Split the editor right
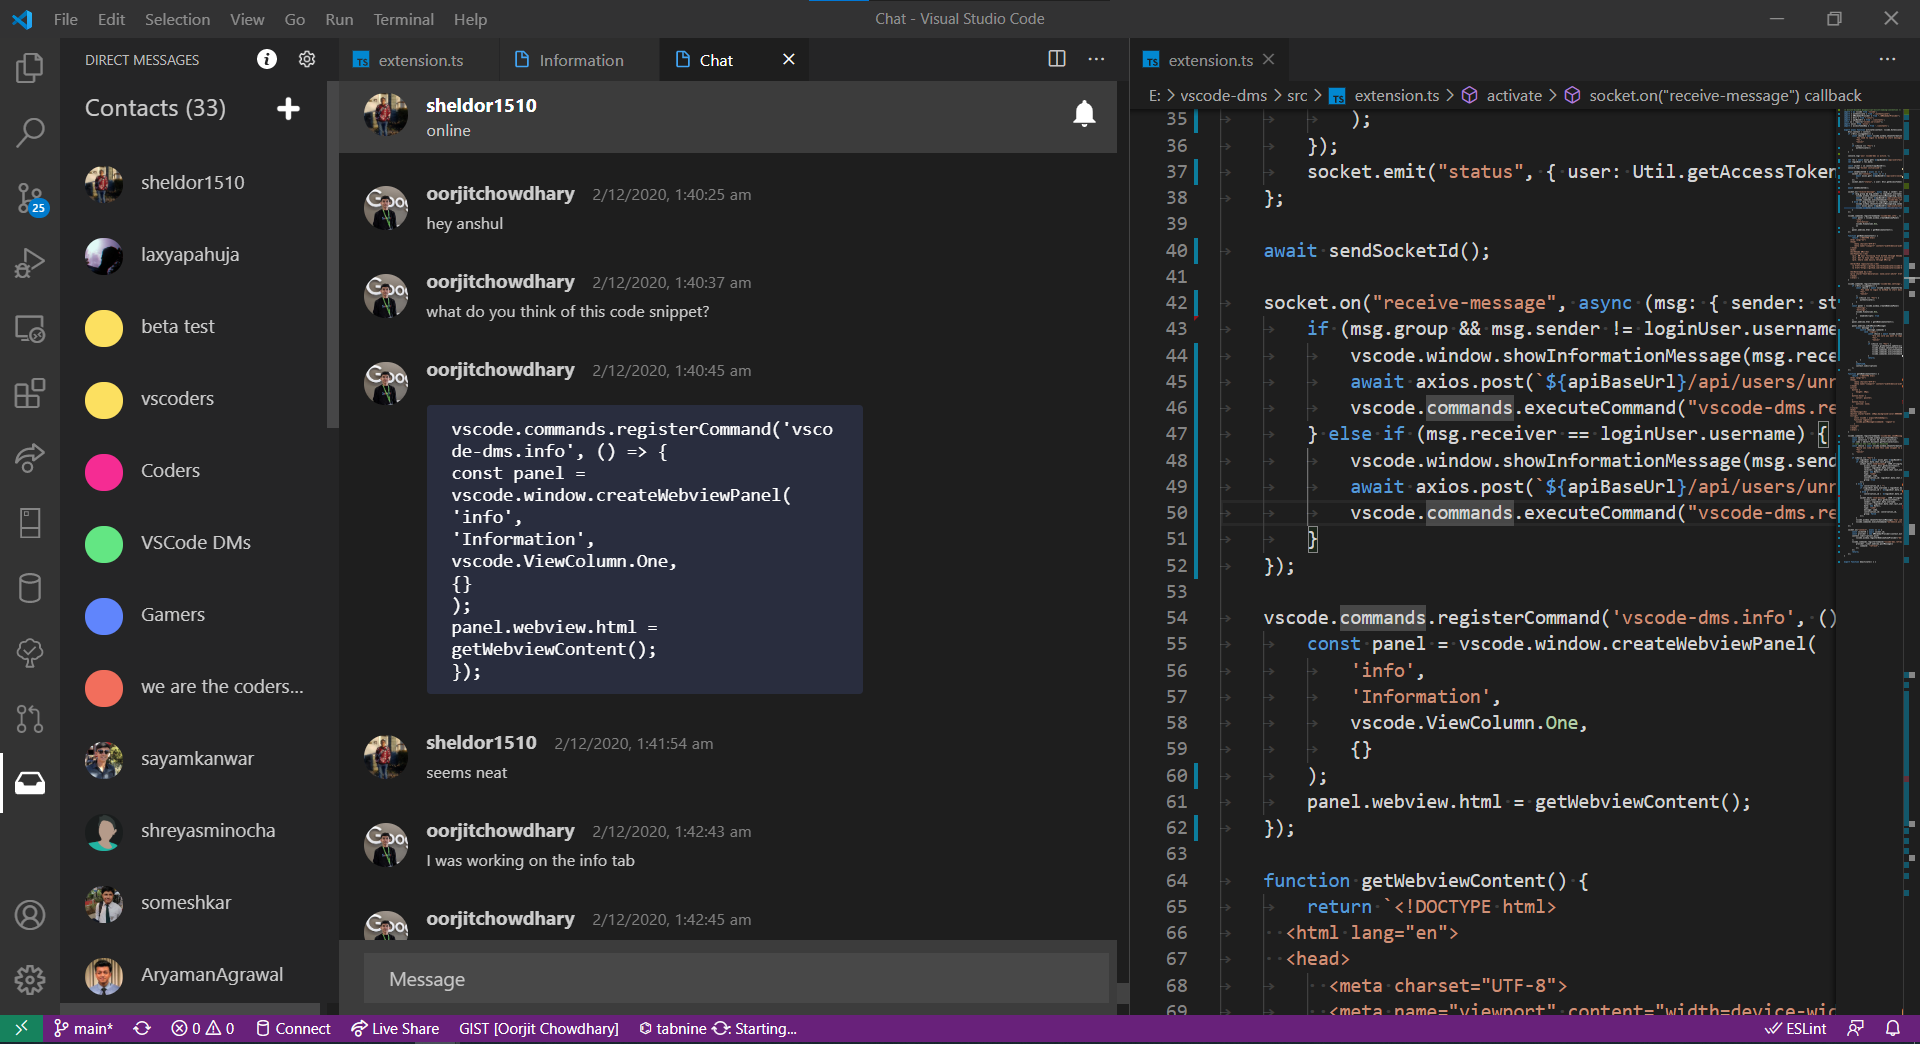The width and height of the screenshot is (1920, 1044). 1057,59
